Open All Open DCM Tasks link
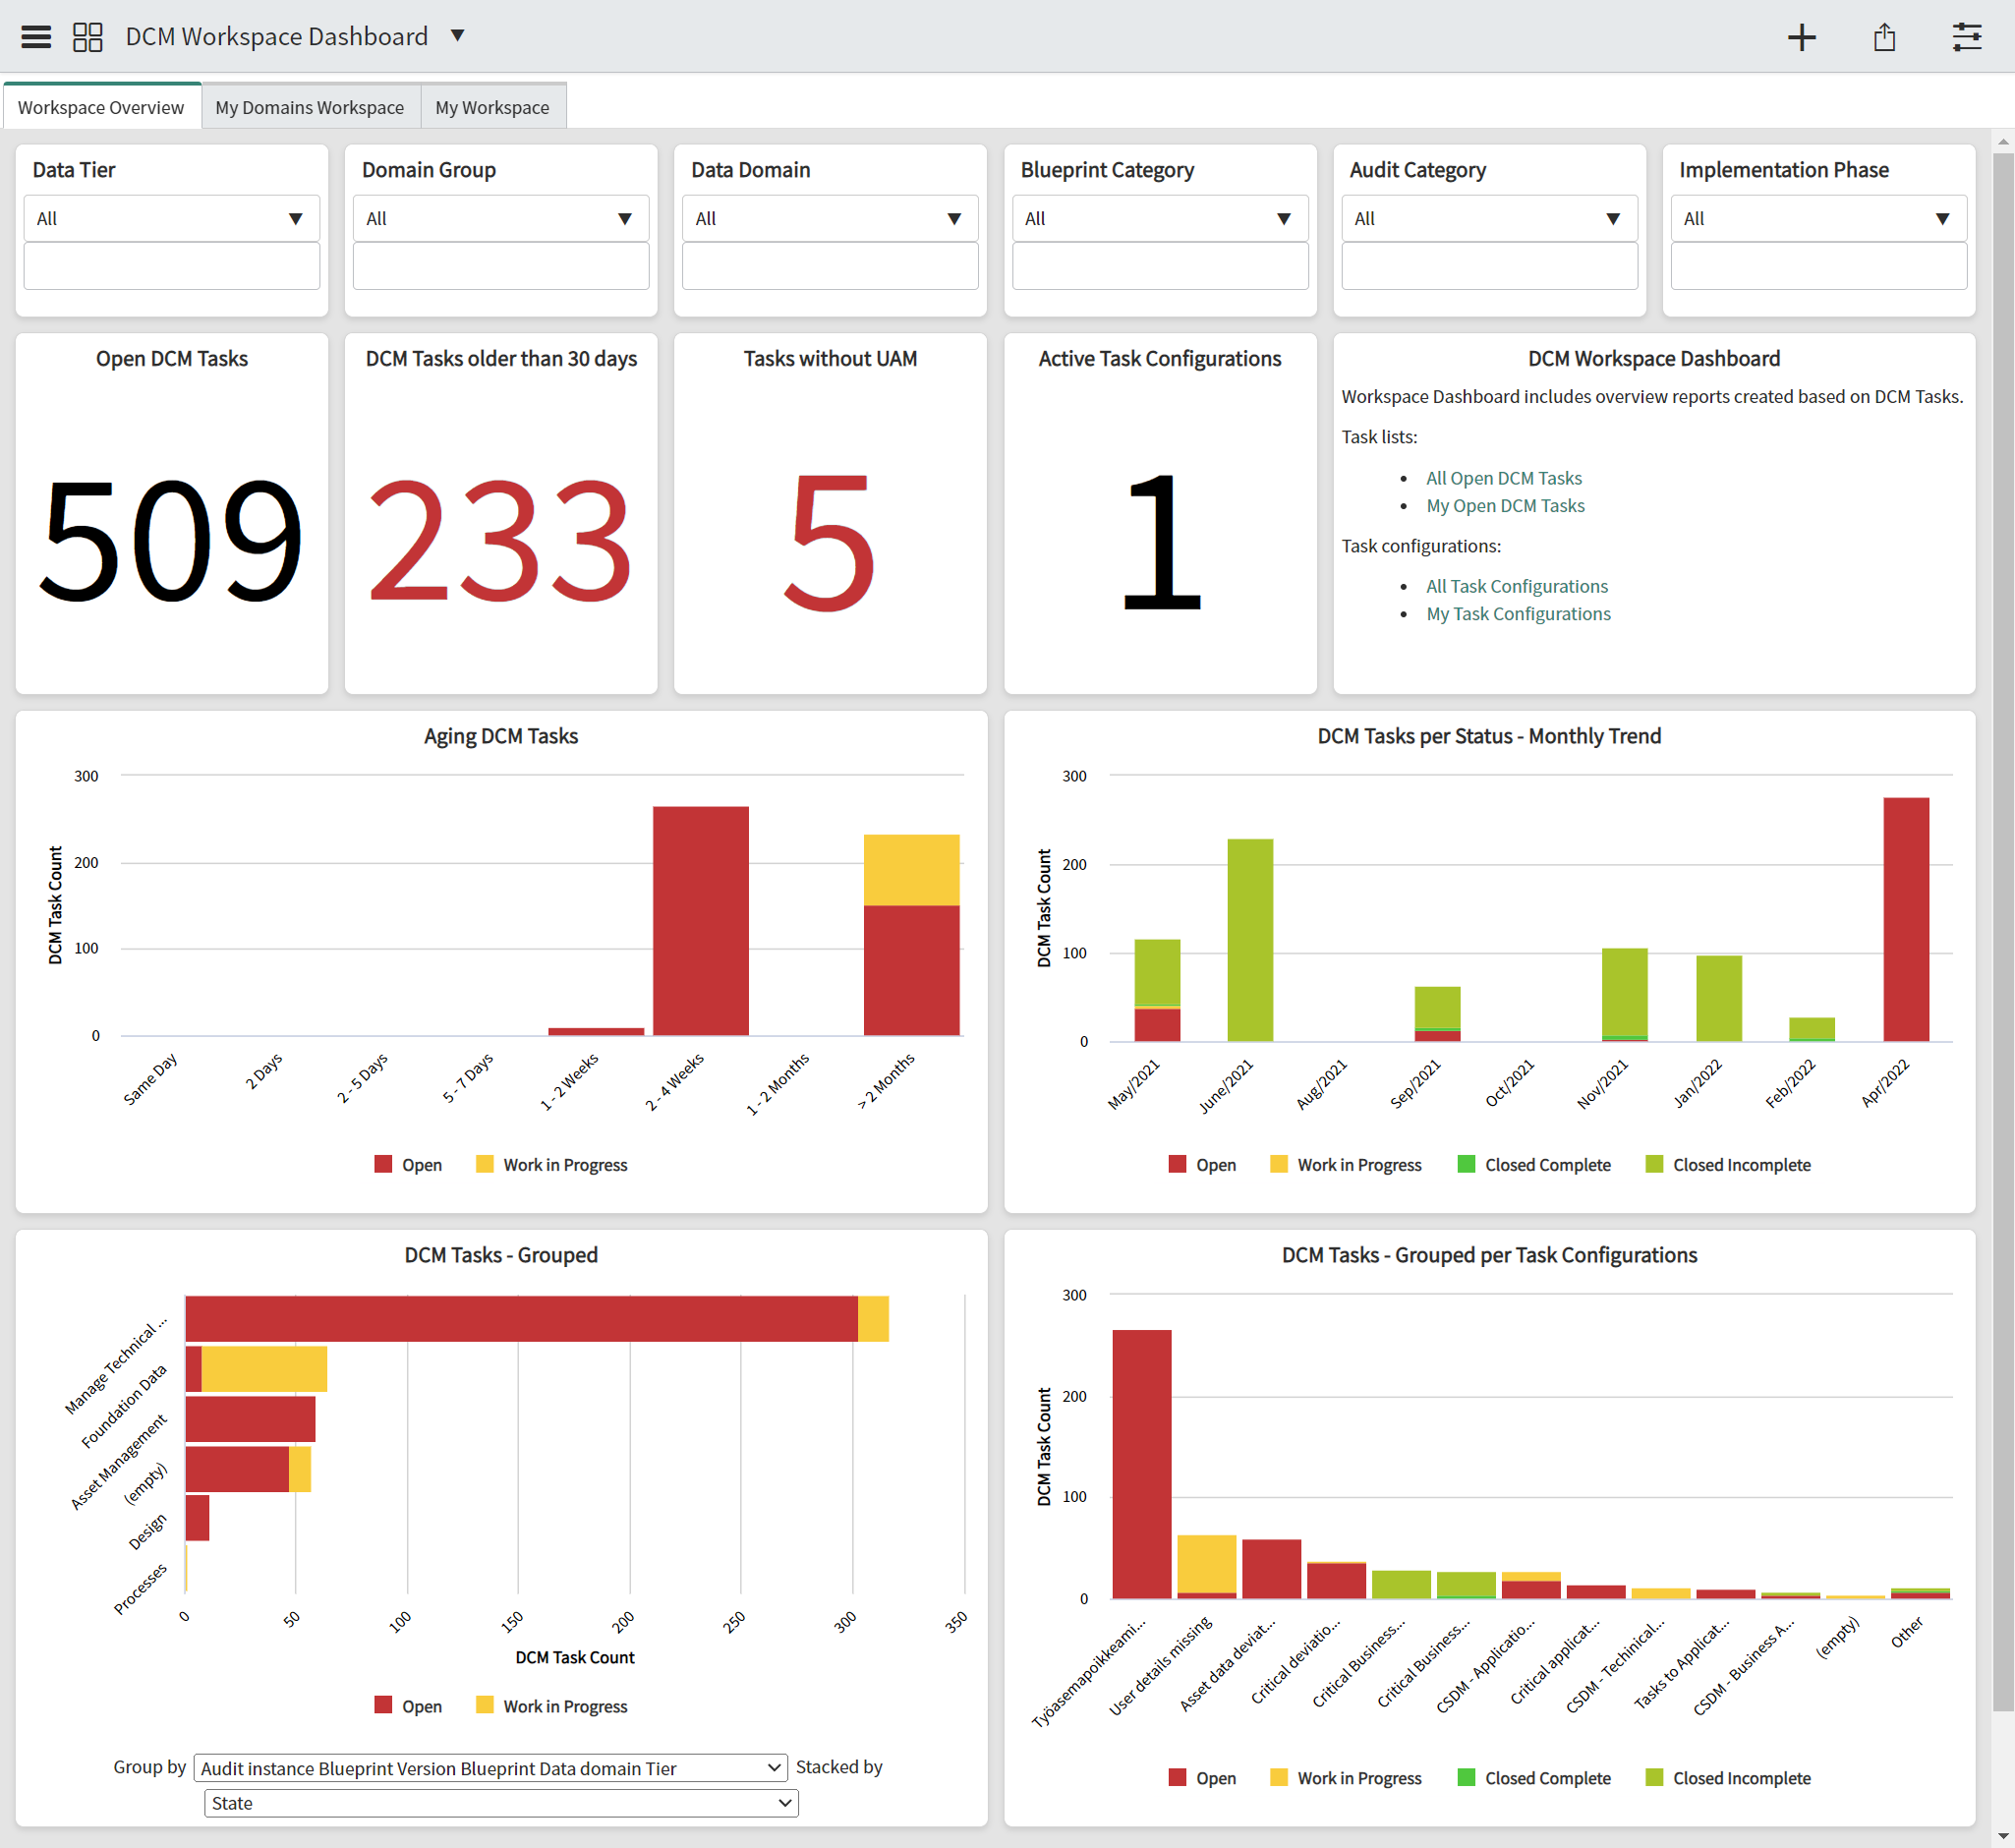 click(x=1503, y=478)
